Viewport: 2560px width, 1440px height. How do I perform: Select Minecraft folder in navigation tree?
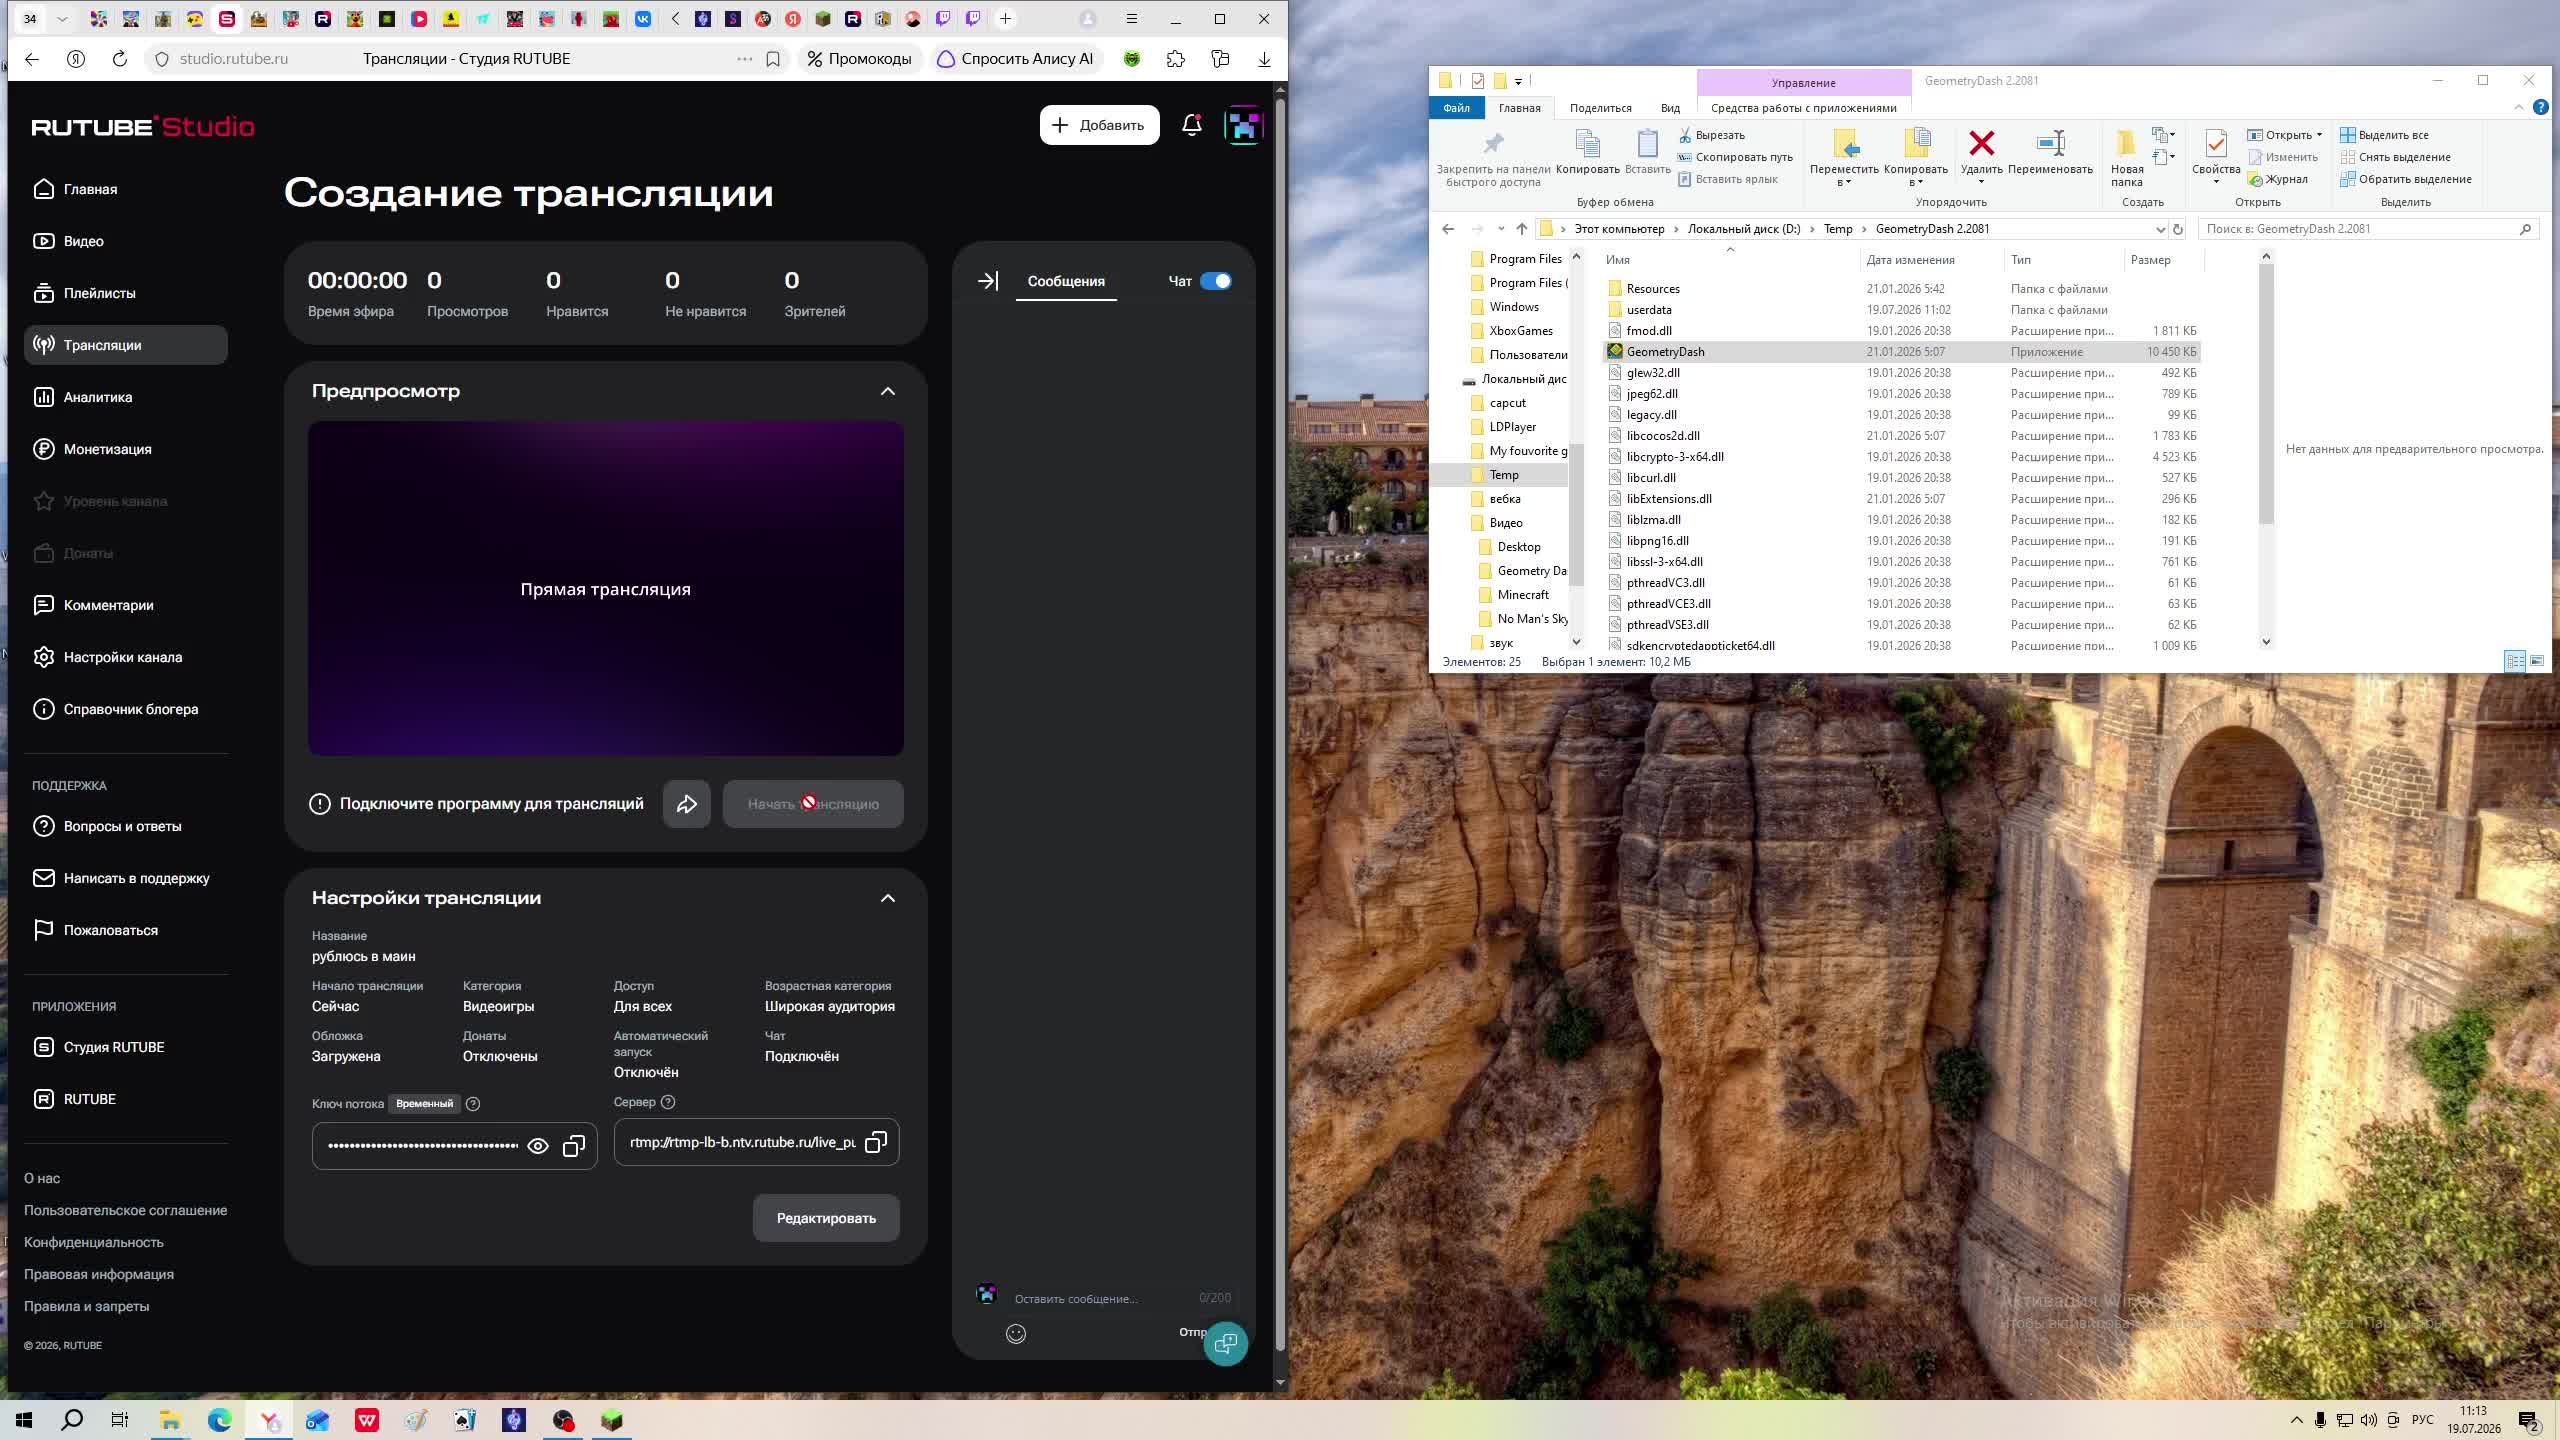(1522, 595)
